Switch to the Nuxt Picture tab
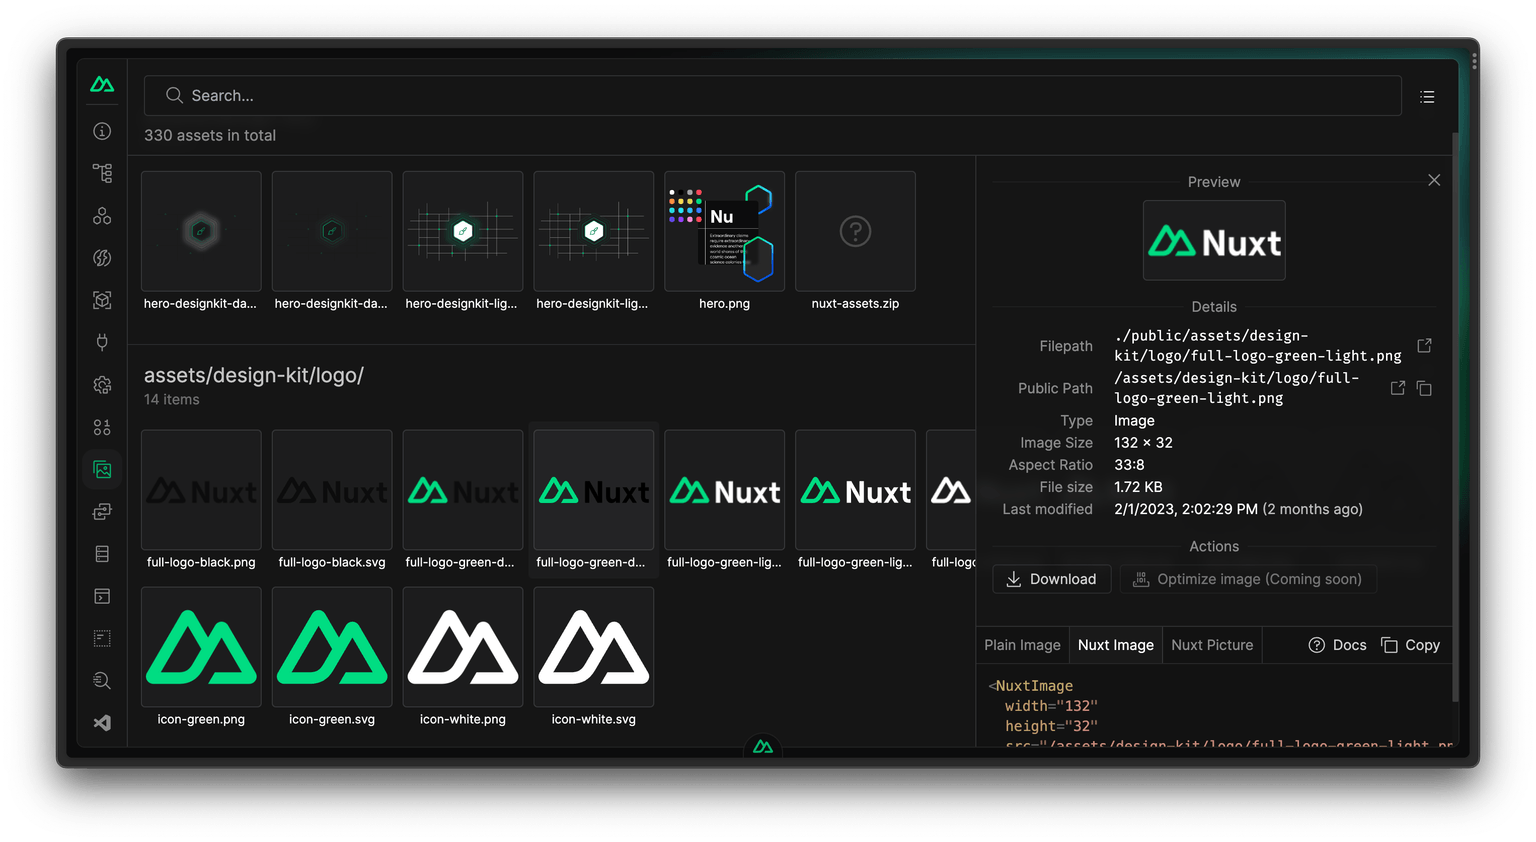 pyautogui.click(x=1212, y=644)
